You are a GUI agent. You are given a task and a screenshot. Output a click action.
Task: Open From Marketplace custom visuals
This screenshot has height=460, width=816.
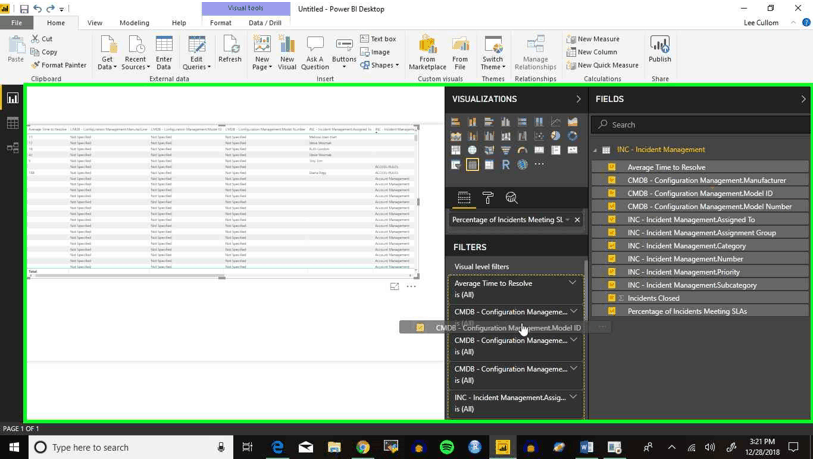coord(427,53)
